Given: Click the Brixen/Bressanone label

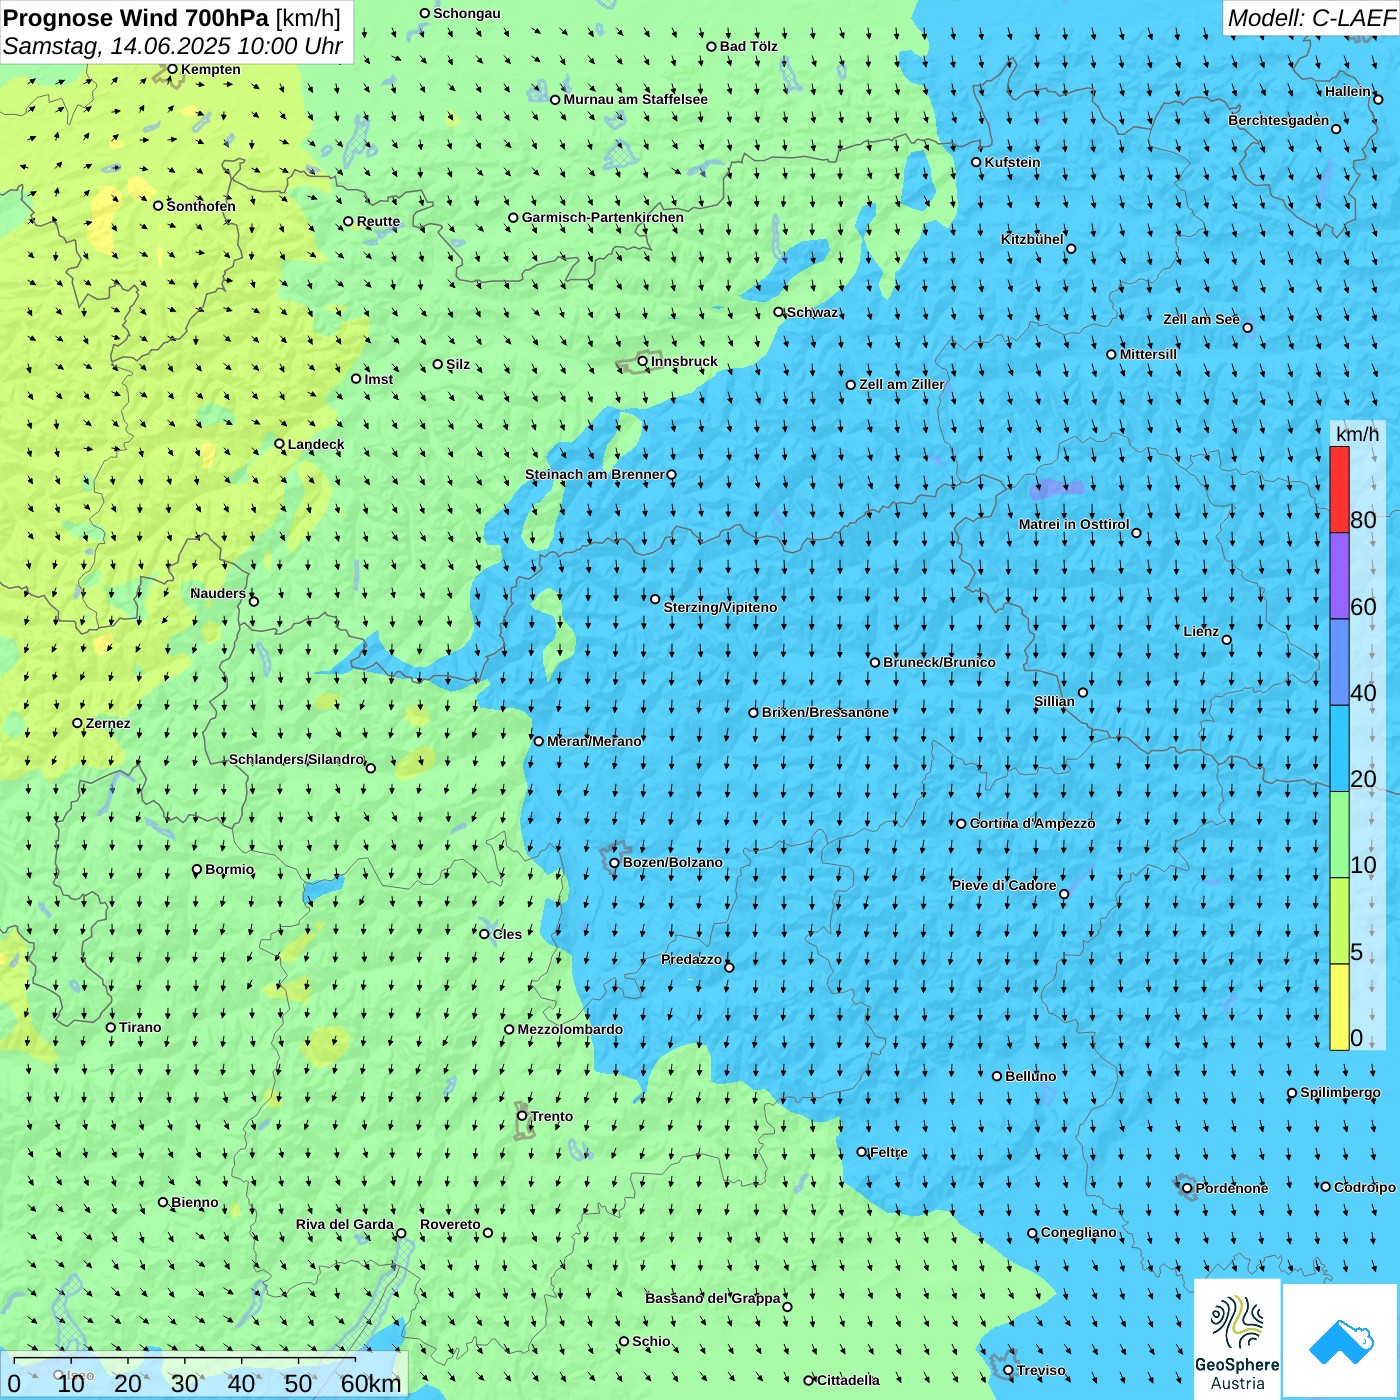Looking at the screenshot, I should click(825, 712).
